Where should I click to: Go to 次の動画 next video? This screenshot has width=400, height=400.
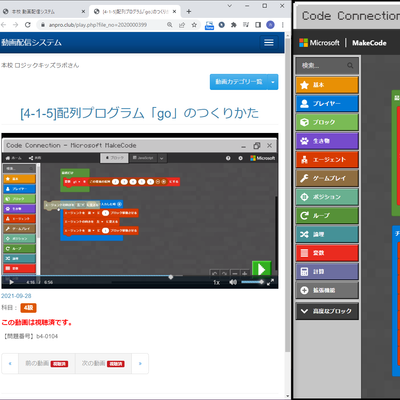[103, 363]
